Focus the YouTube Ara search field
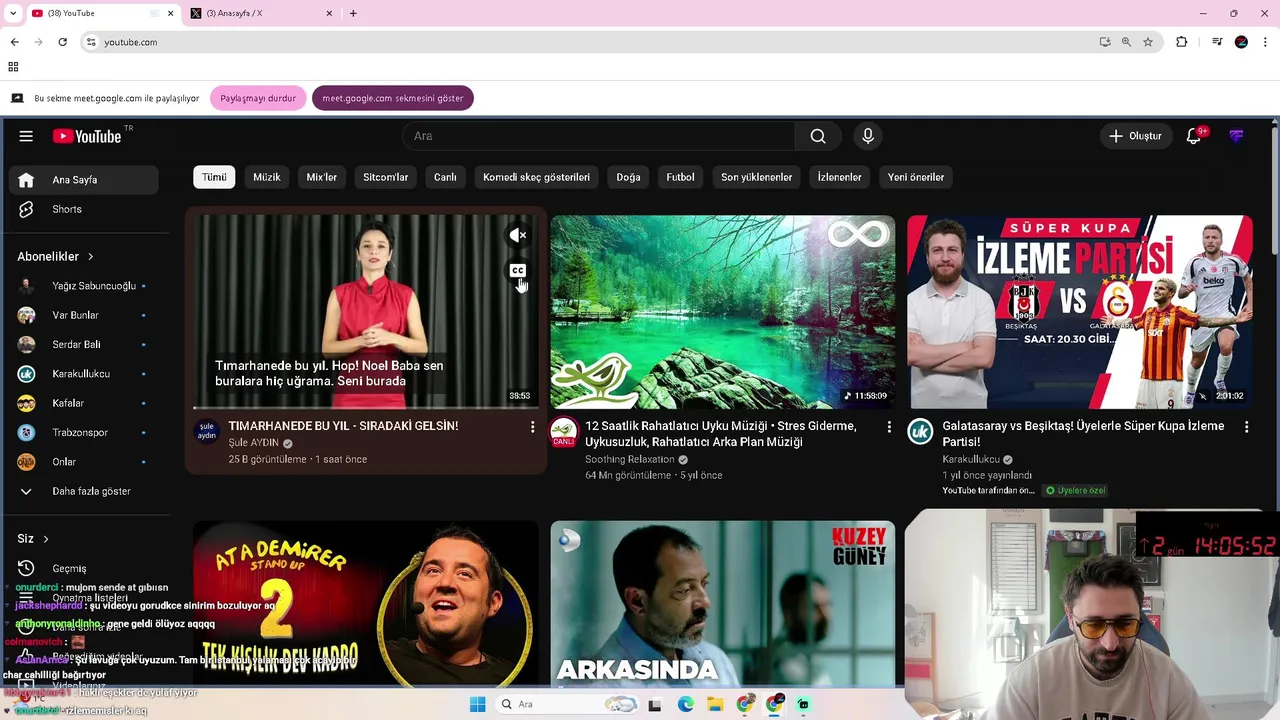 pyautogui.click(x=598, y=136)
